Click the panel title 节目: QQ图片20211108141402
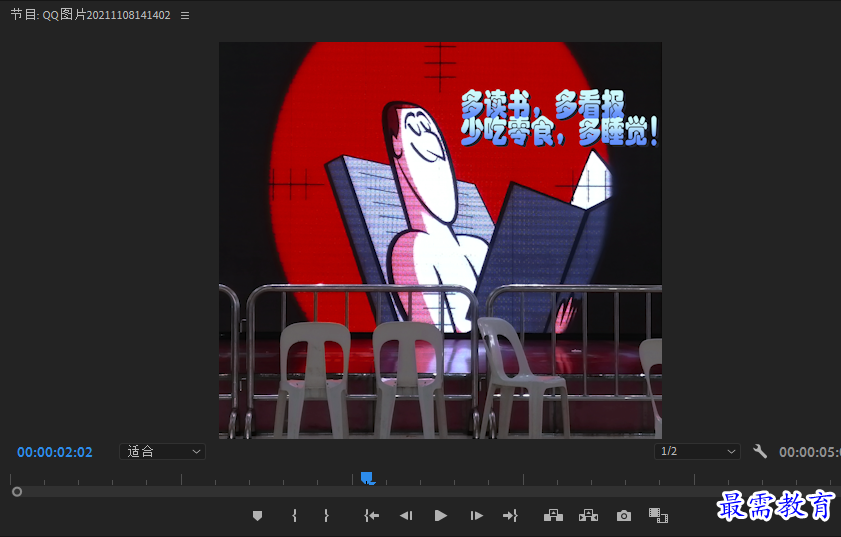 (91, 15)
